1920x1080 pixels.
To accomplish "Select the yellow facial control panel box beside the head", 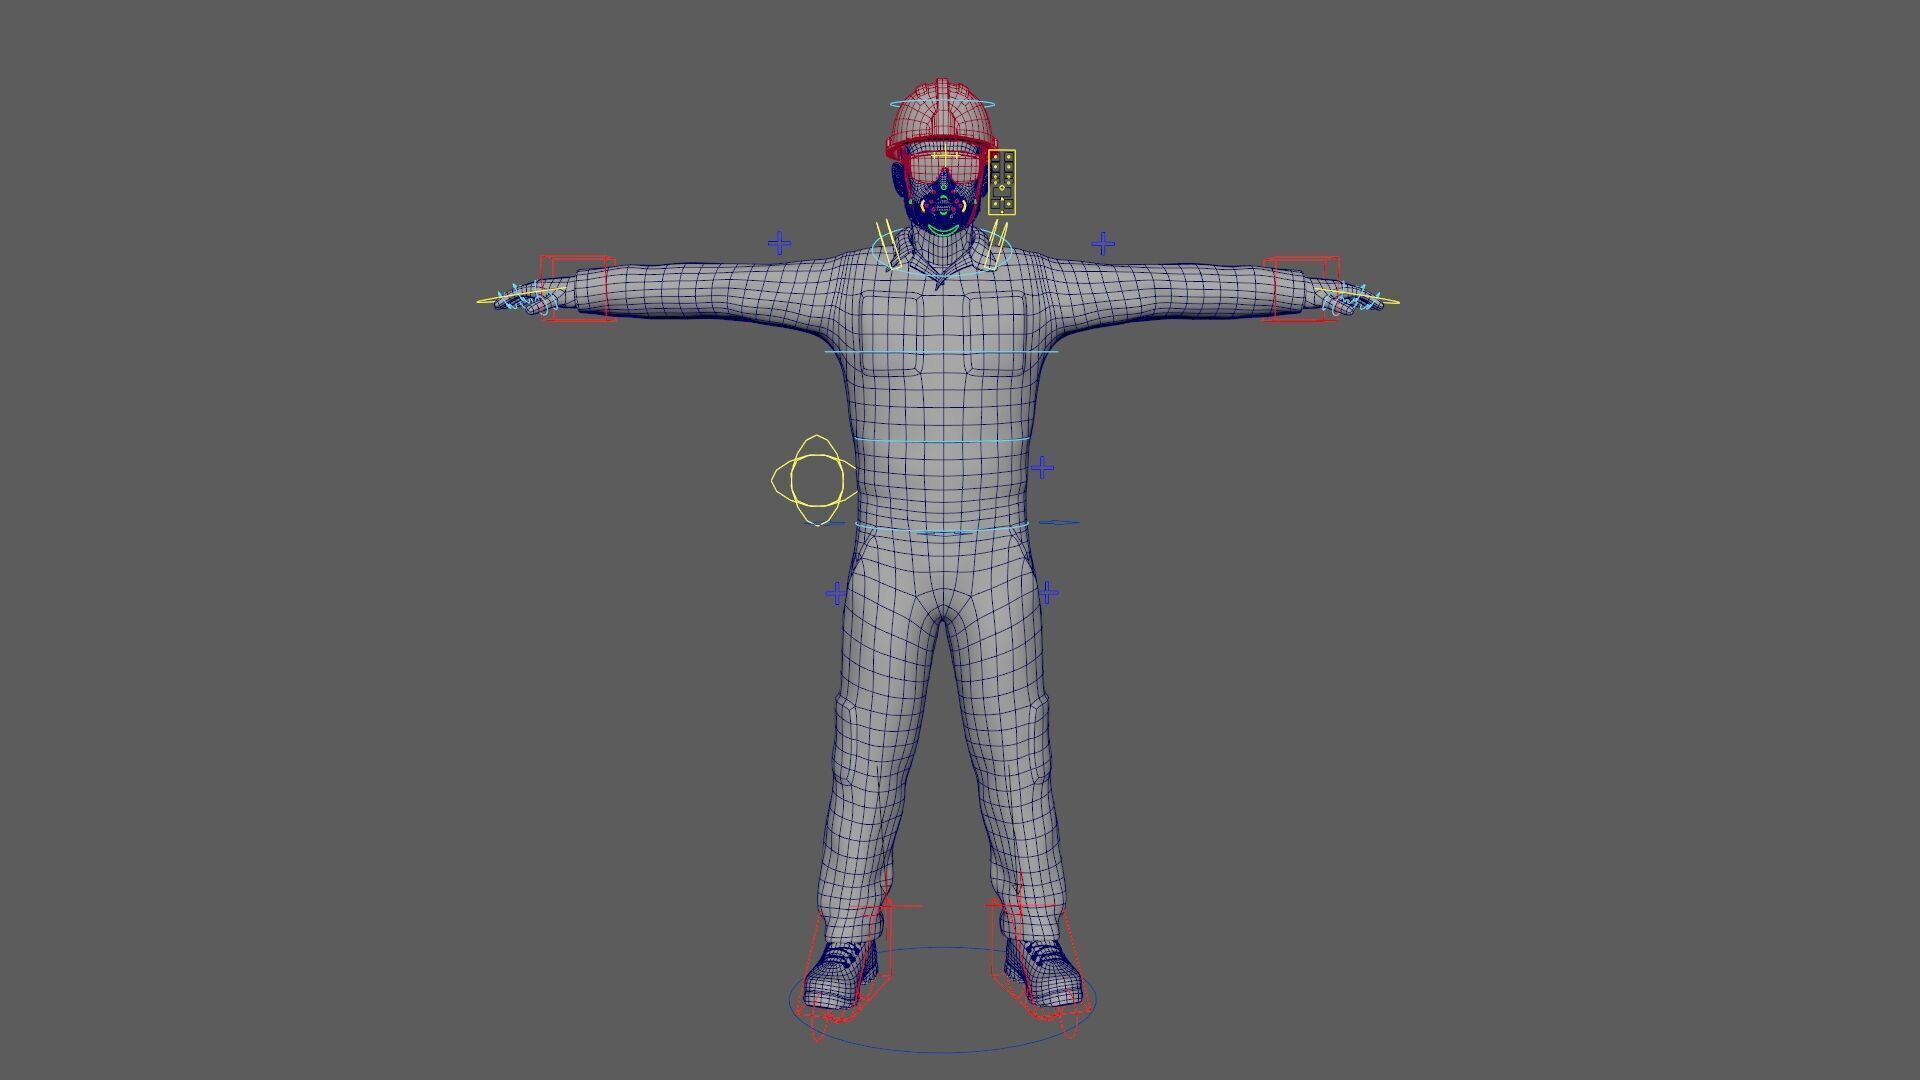I will [1002, 182].
